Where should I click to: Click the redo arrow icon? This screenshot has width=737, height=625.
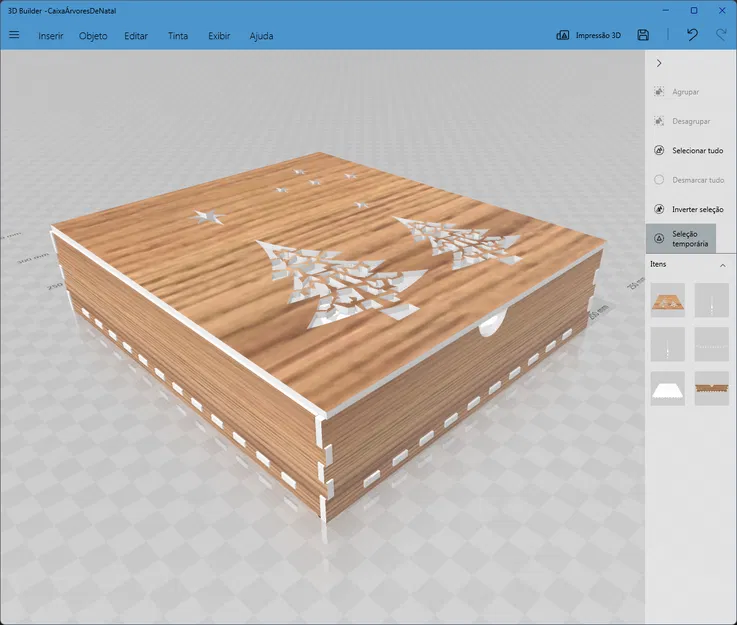click(x=721, y=35)
